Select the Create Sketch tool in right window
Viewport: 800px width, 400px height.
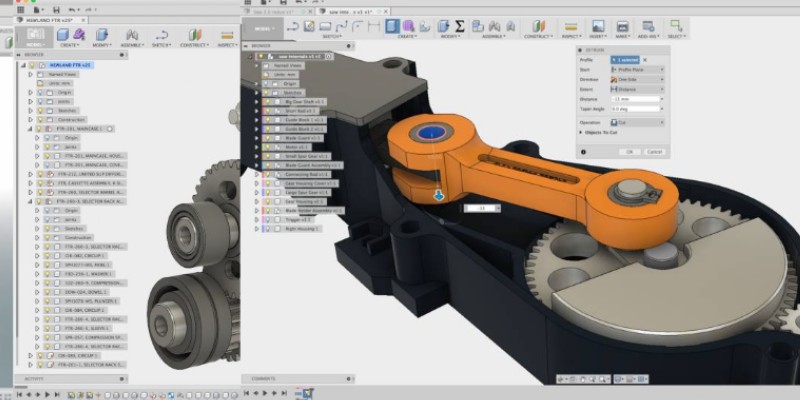click(x=309, y=26)
